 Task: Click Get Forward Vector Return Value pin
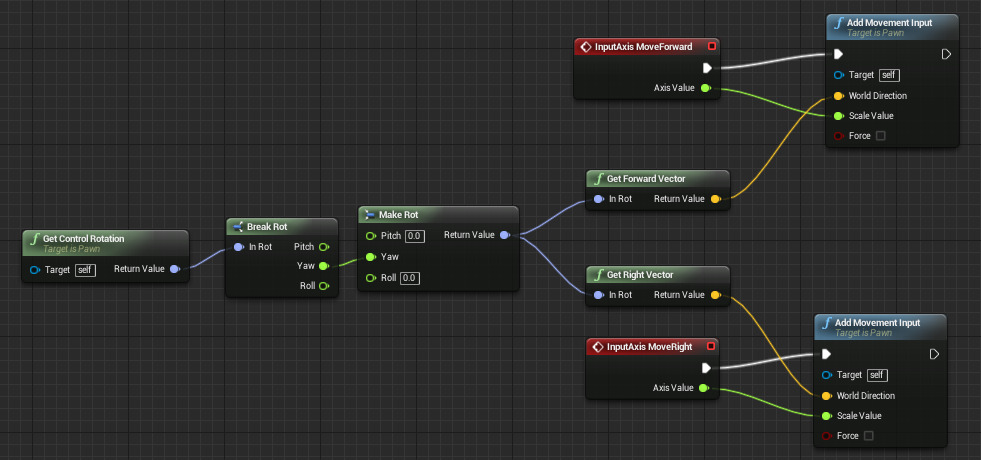pyautogui.click(x=715, y=199)
